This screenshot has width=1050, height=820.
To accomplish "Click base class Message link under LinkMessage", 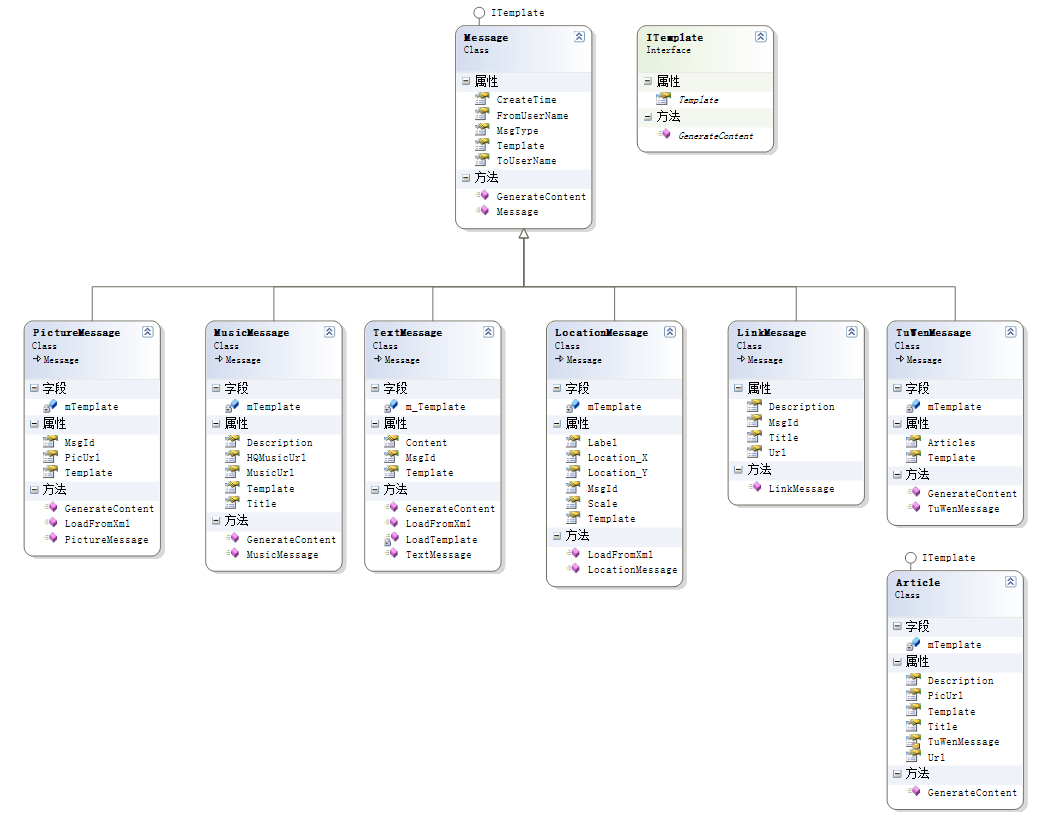I will (x=765, y=360).
